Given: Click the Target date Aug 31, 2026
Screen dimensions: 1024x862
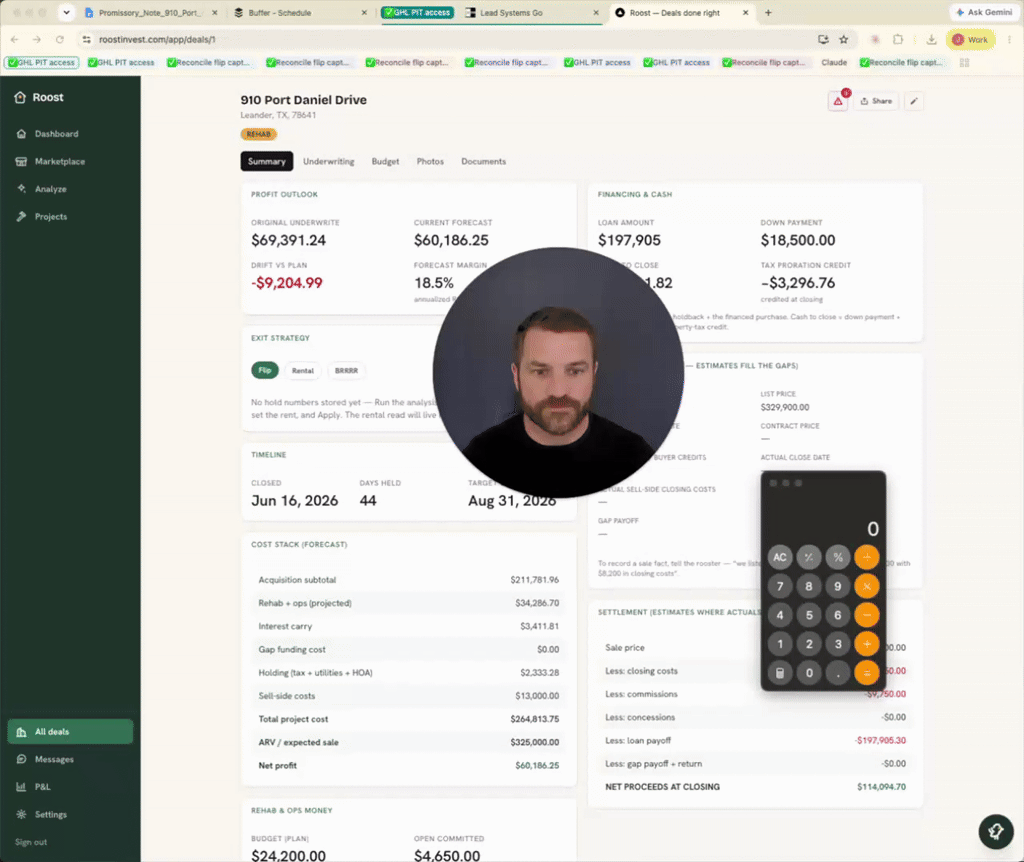Looking at the screenshot, I should pyautogui.click(x=511, y=500).
